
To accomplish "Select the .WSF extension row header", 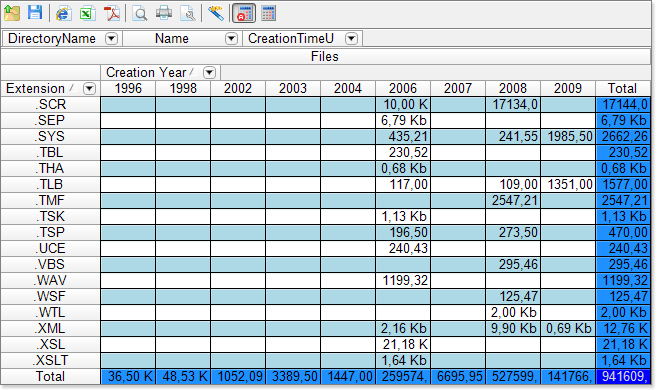I will [50, 296].
